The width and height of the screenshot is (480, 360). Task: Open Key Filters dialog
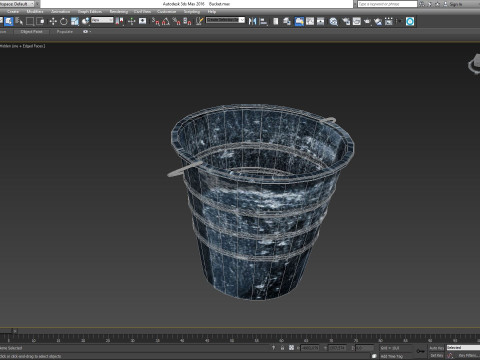[469, 356]
